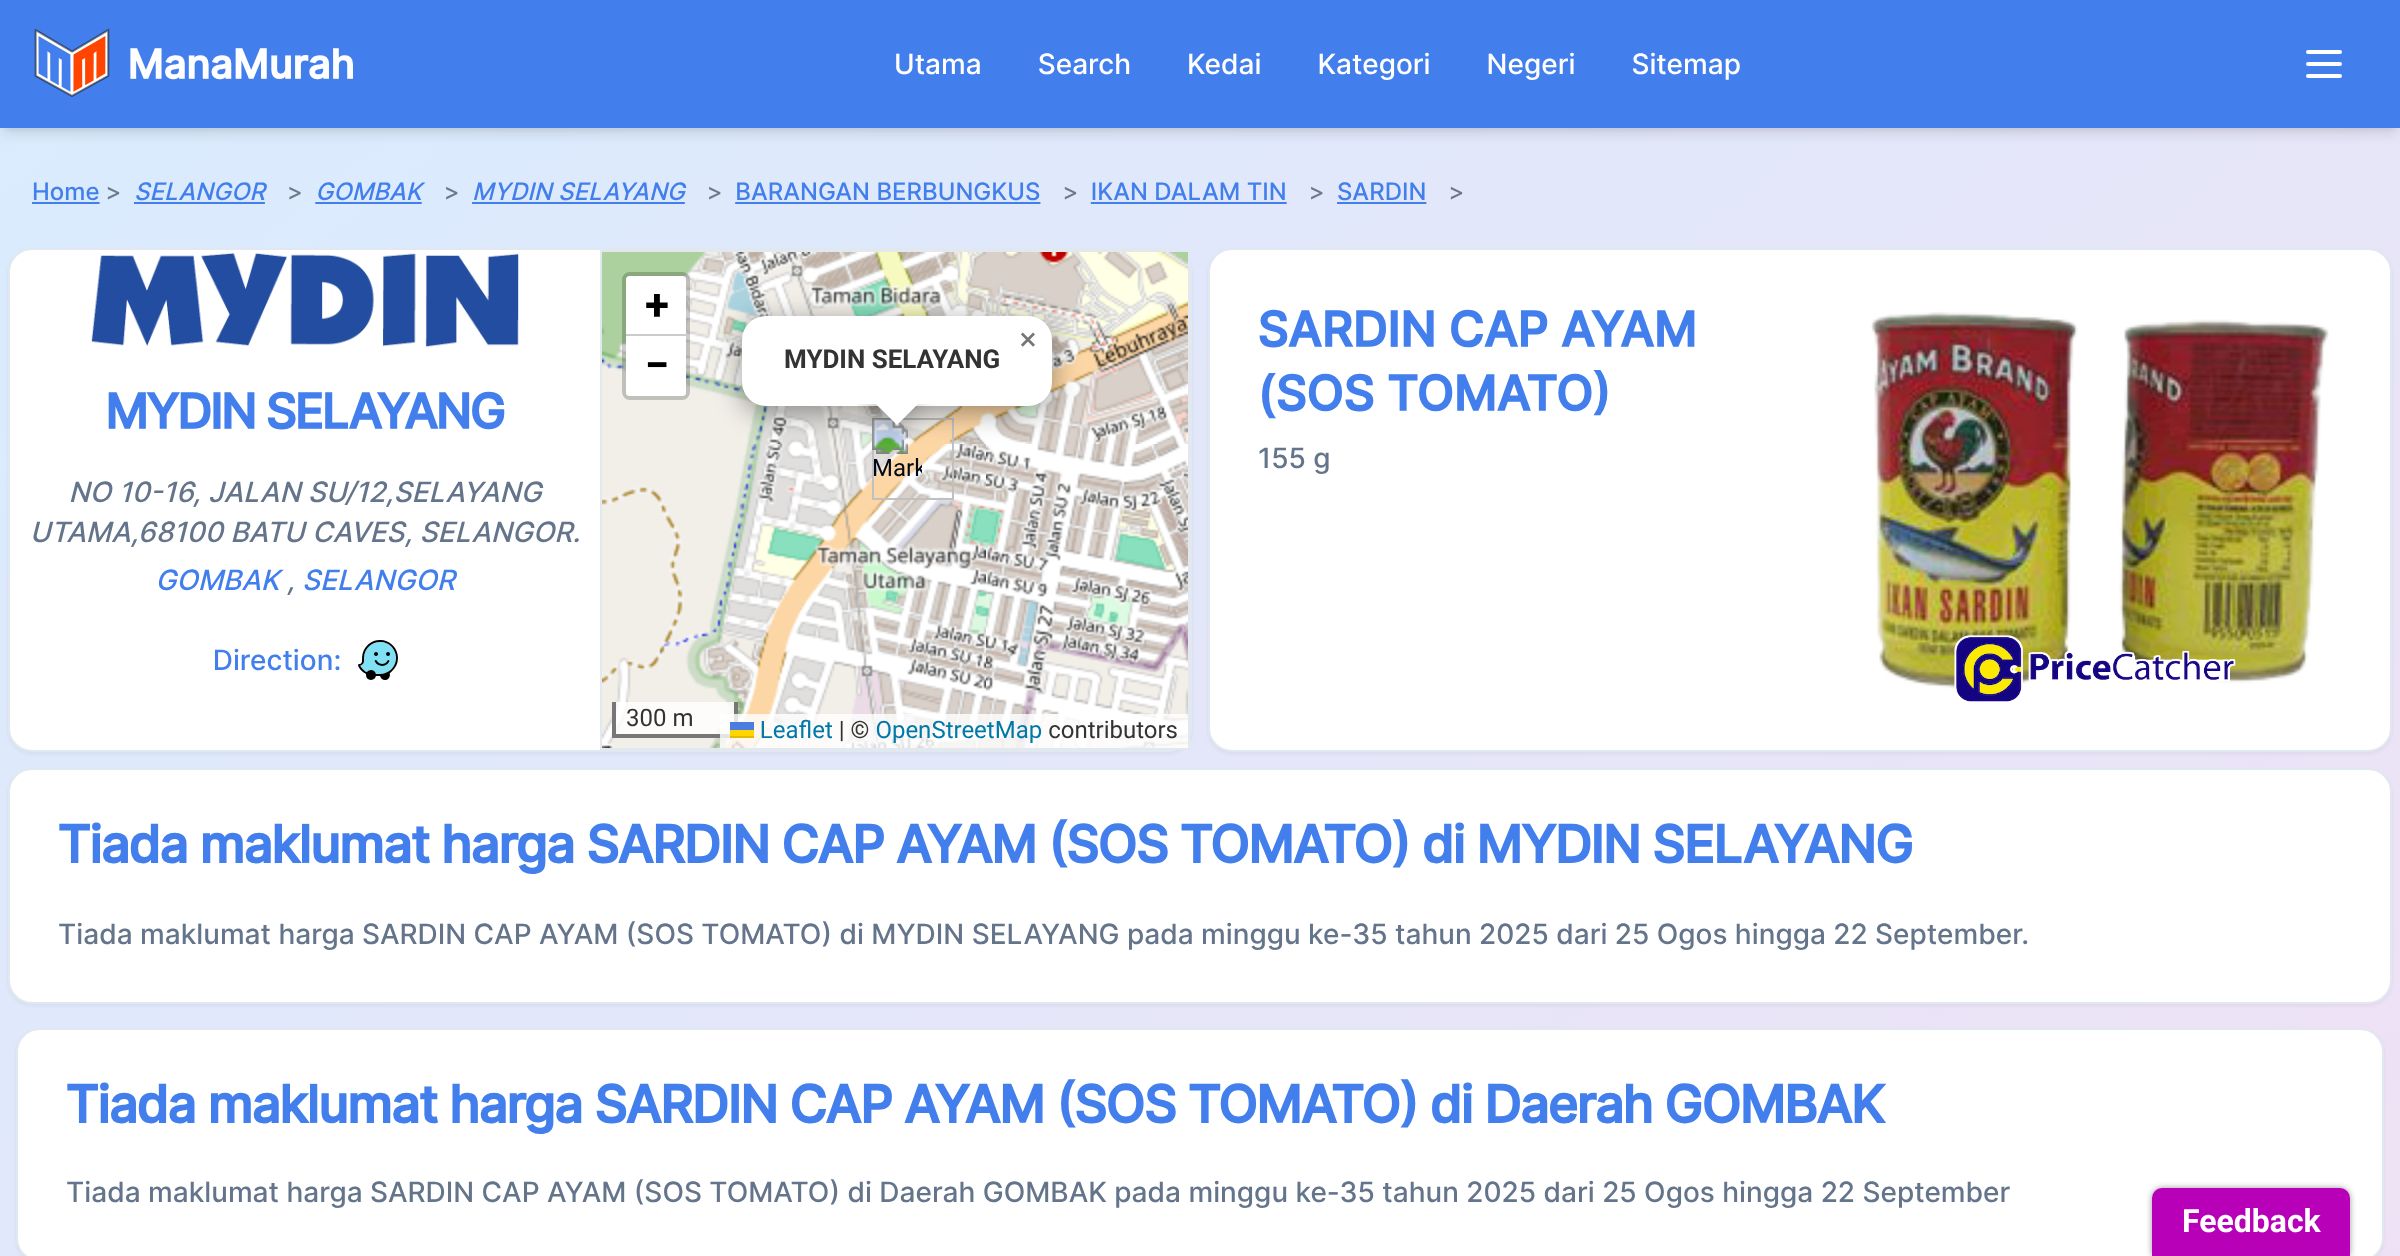Click the '155 g' product weight text
Image resolution: width=2400 pixels, height=1256 pixels.
pyautogui.click(x=1294, y=458)
